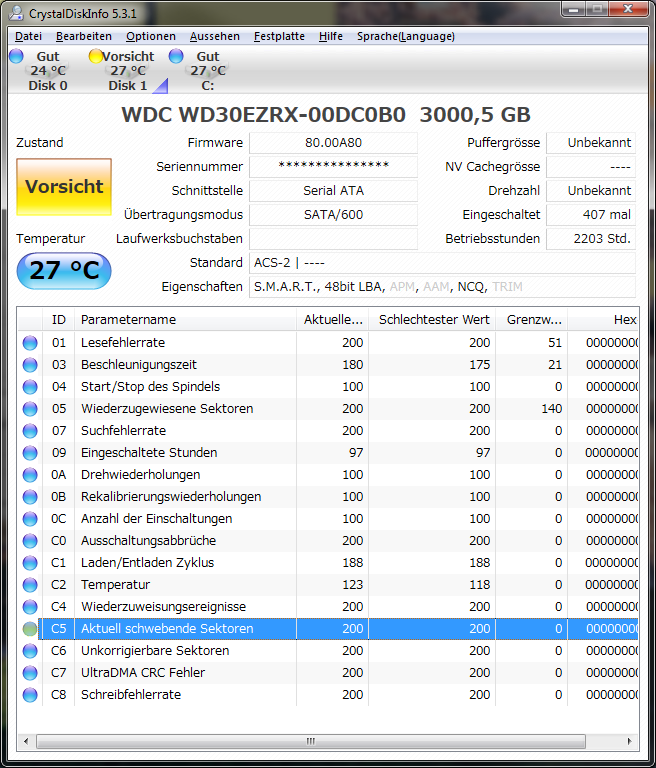Screen dimensions: 656x768
Task: Click the blue status orb for C:
Action: 176,56
